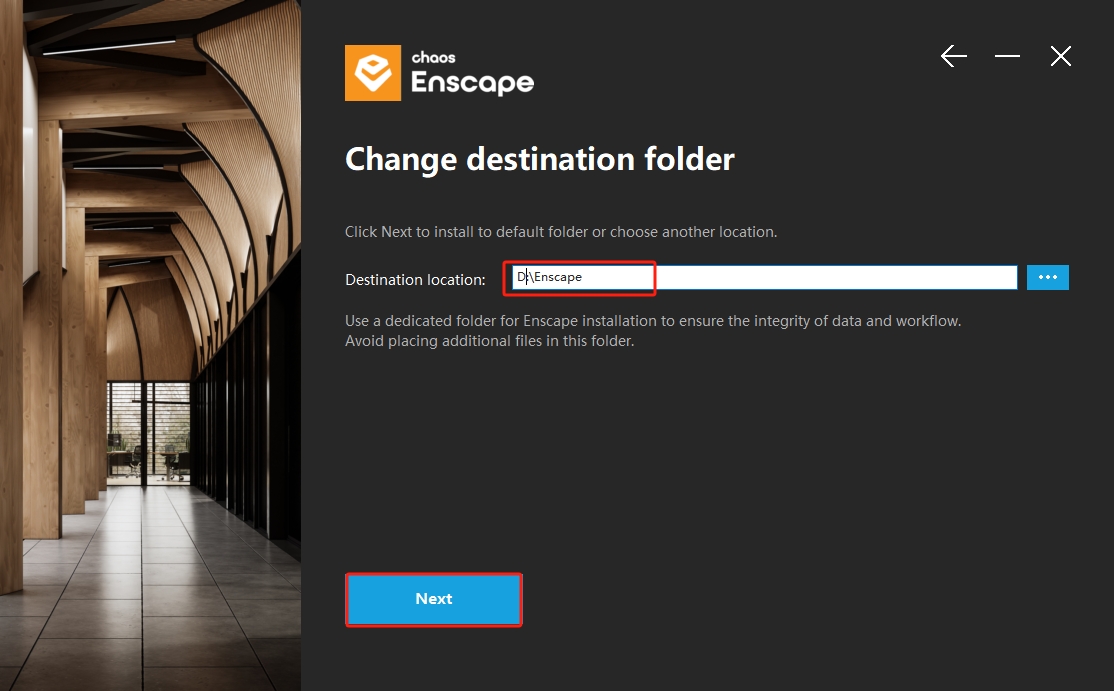
Task: Select the "Change destination folder" heading
Action: pos(539,159)
